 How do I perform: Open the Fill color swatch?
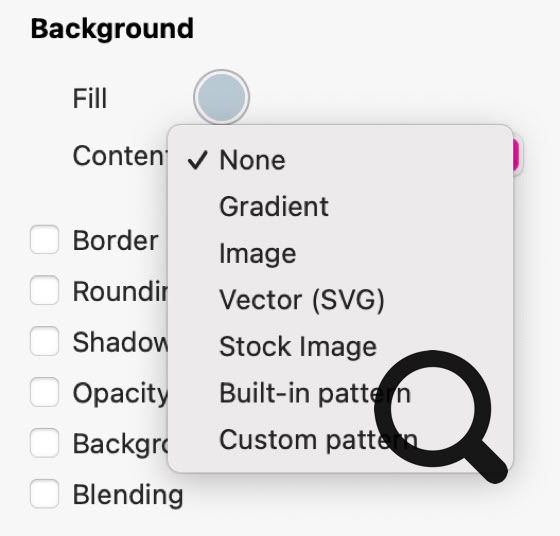(221, 97)
